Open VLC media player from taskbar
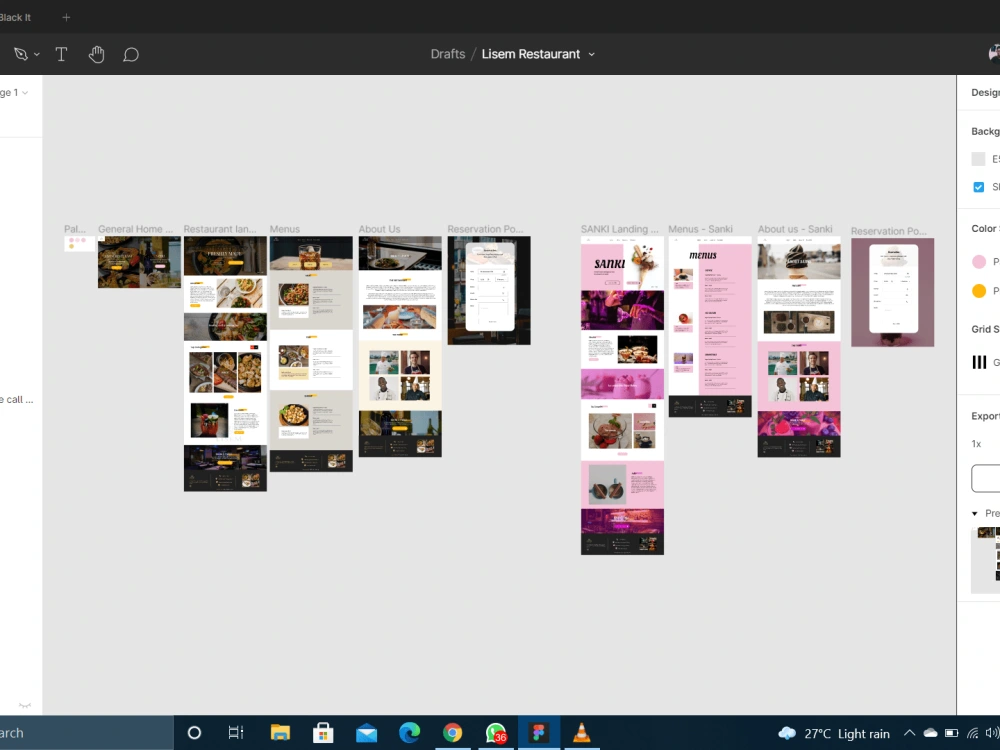 coord(582,733)
